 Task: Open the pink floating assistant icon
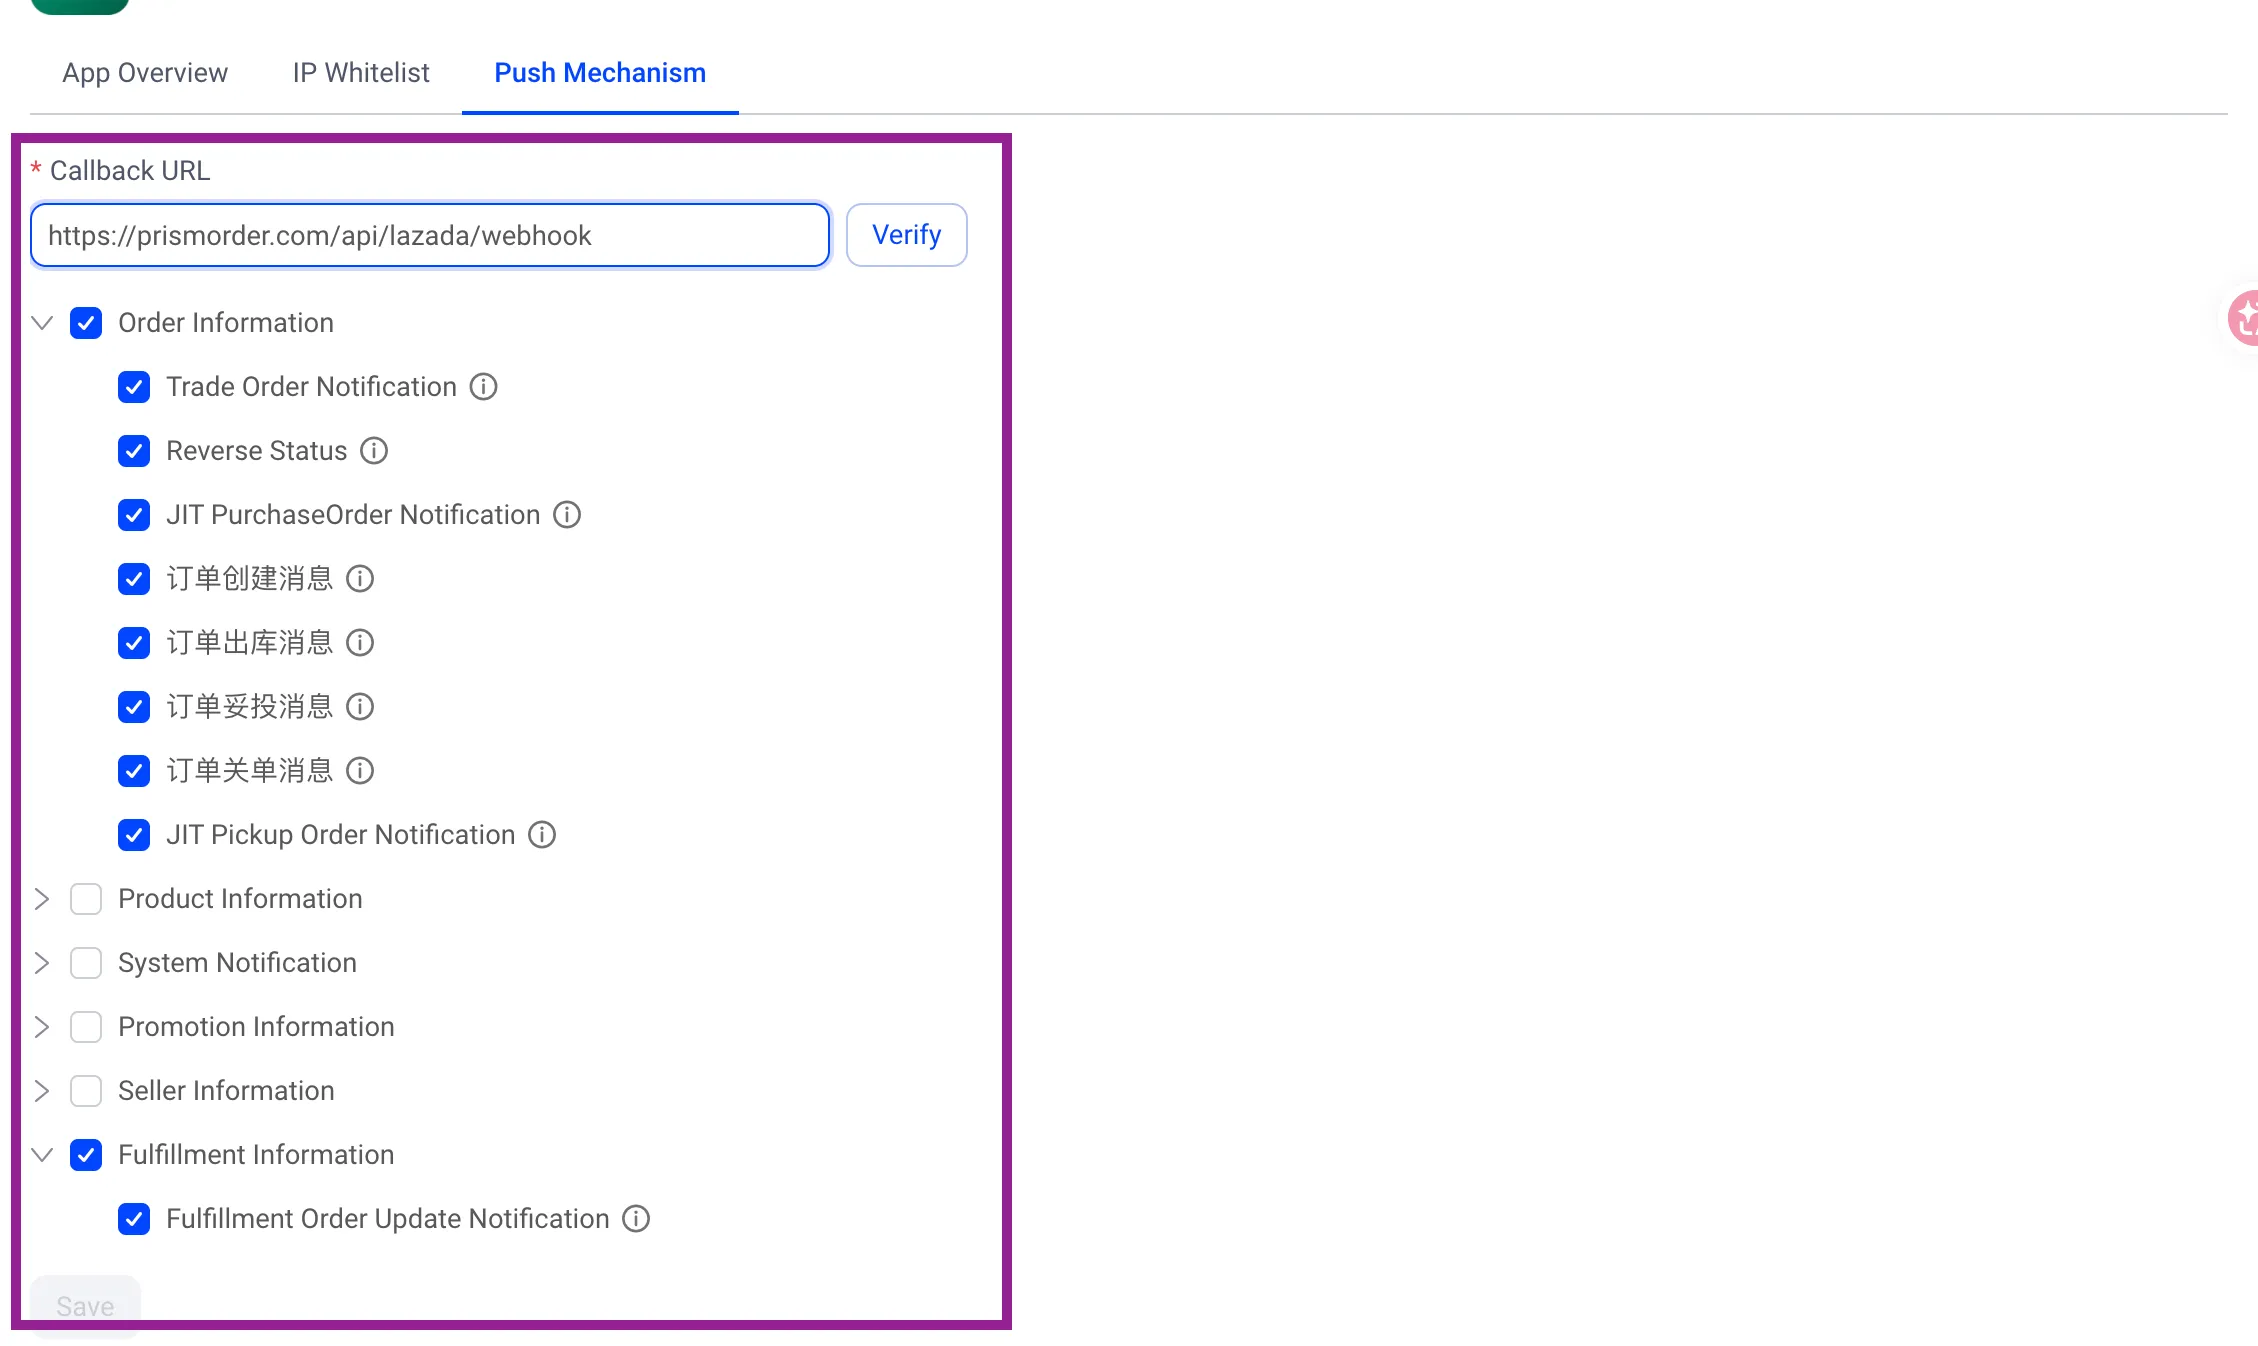pos(2244,318)
